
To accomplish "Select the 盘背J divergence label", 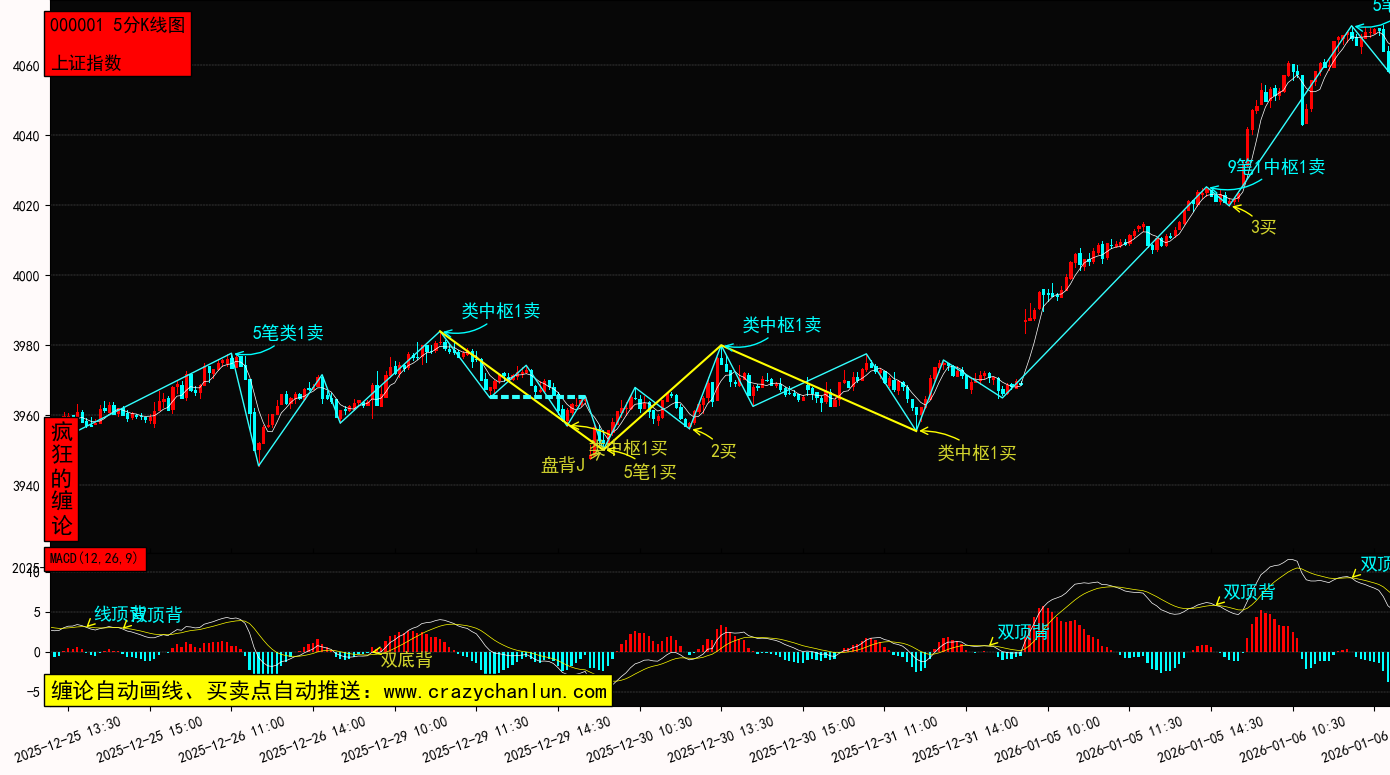I will [x=563, y=465].
